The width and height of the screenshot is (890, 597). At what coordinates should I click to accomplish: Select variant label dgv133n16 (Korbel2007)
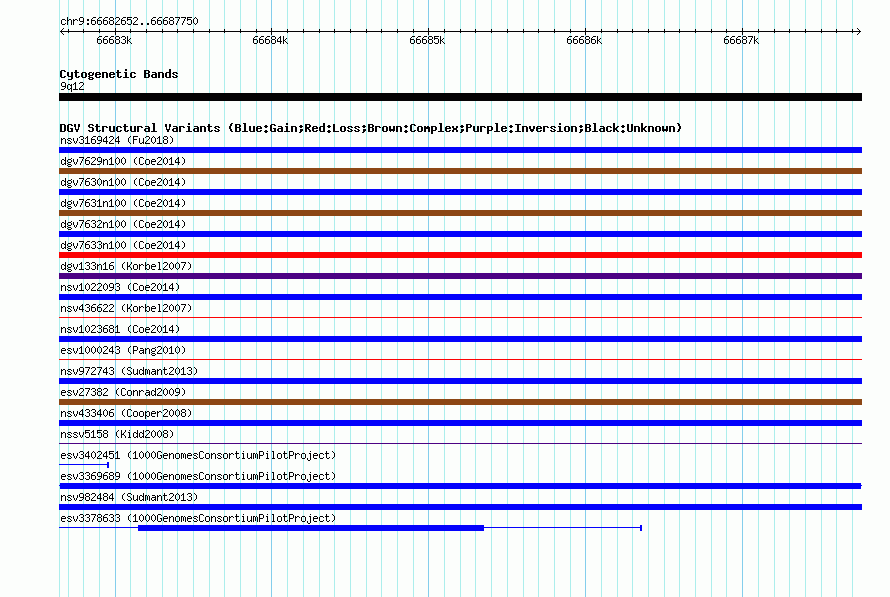coord(126,266)
